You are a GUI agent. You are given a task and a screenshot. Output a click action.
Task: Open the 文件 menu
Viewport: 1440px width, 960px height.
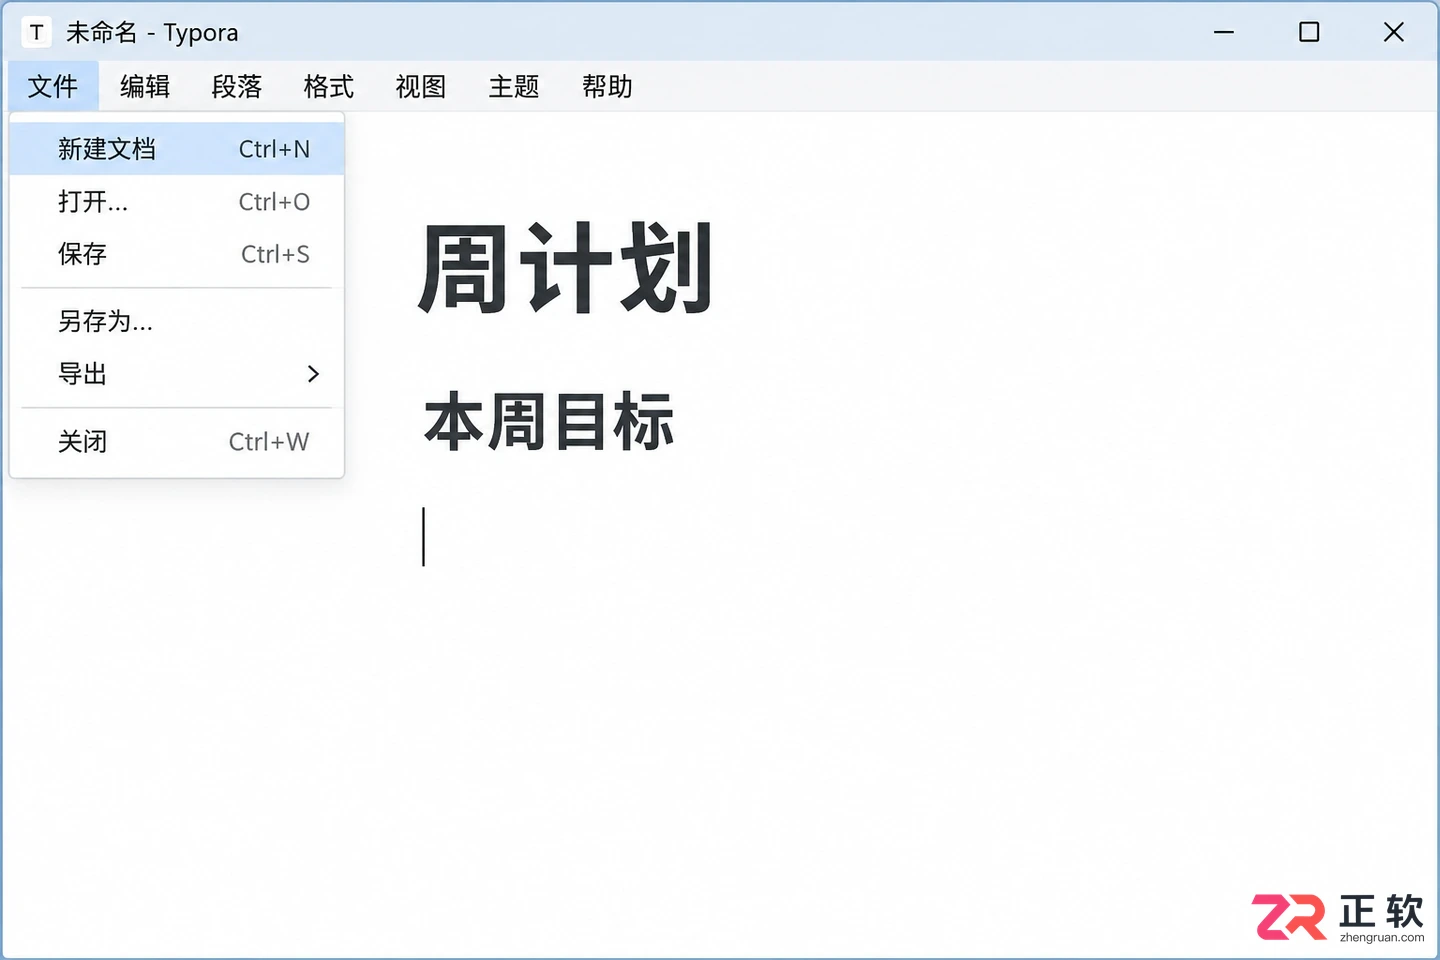coord(53,87)
